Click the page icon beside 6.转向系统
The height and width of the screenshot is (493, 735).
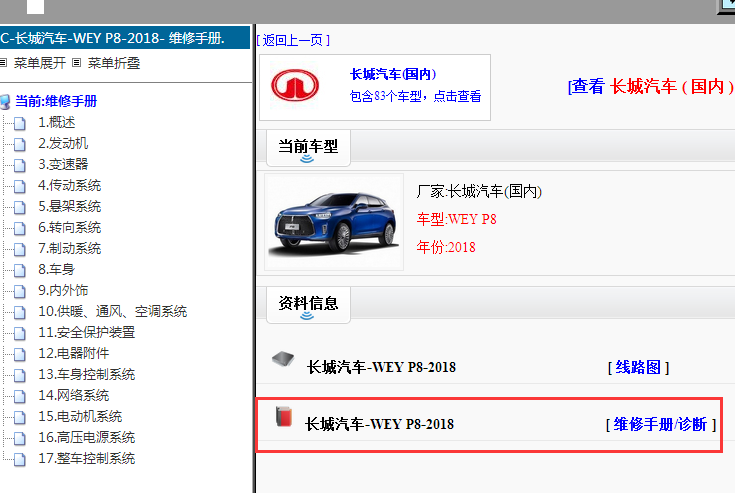click(x=20, y=228)
